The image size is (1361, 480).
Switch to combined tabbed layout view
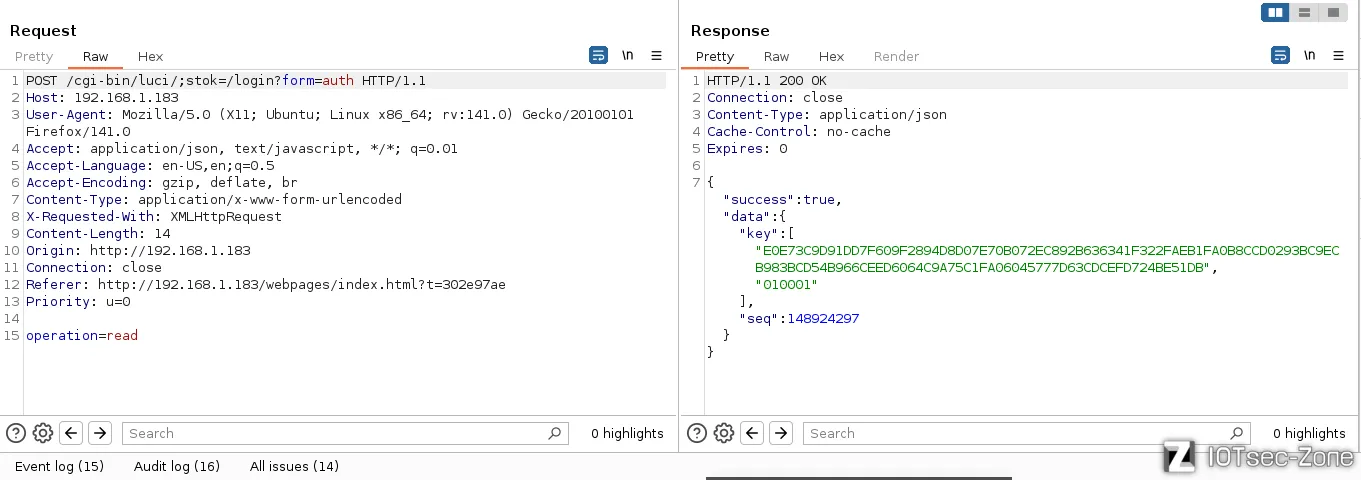(x=1333, y=12)
